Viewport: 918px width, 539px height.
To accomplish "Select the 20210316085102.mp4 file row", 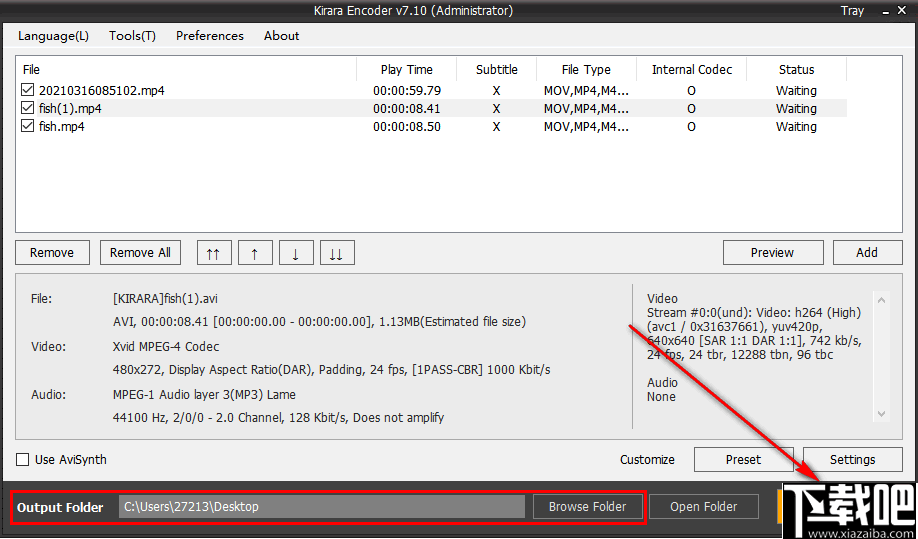I will click(431, 91).
